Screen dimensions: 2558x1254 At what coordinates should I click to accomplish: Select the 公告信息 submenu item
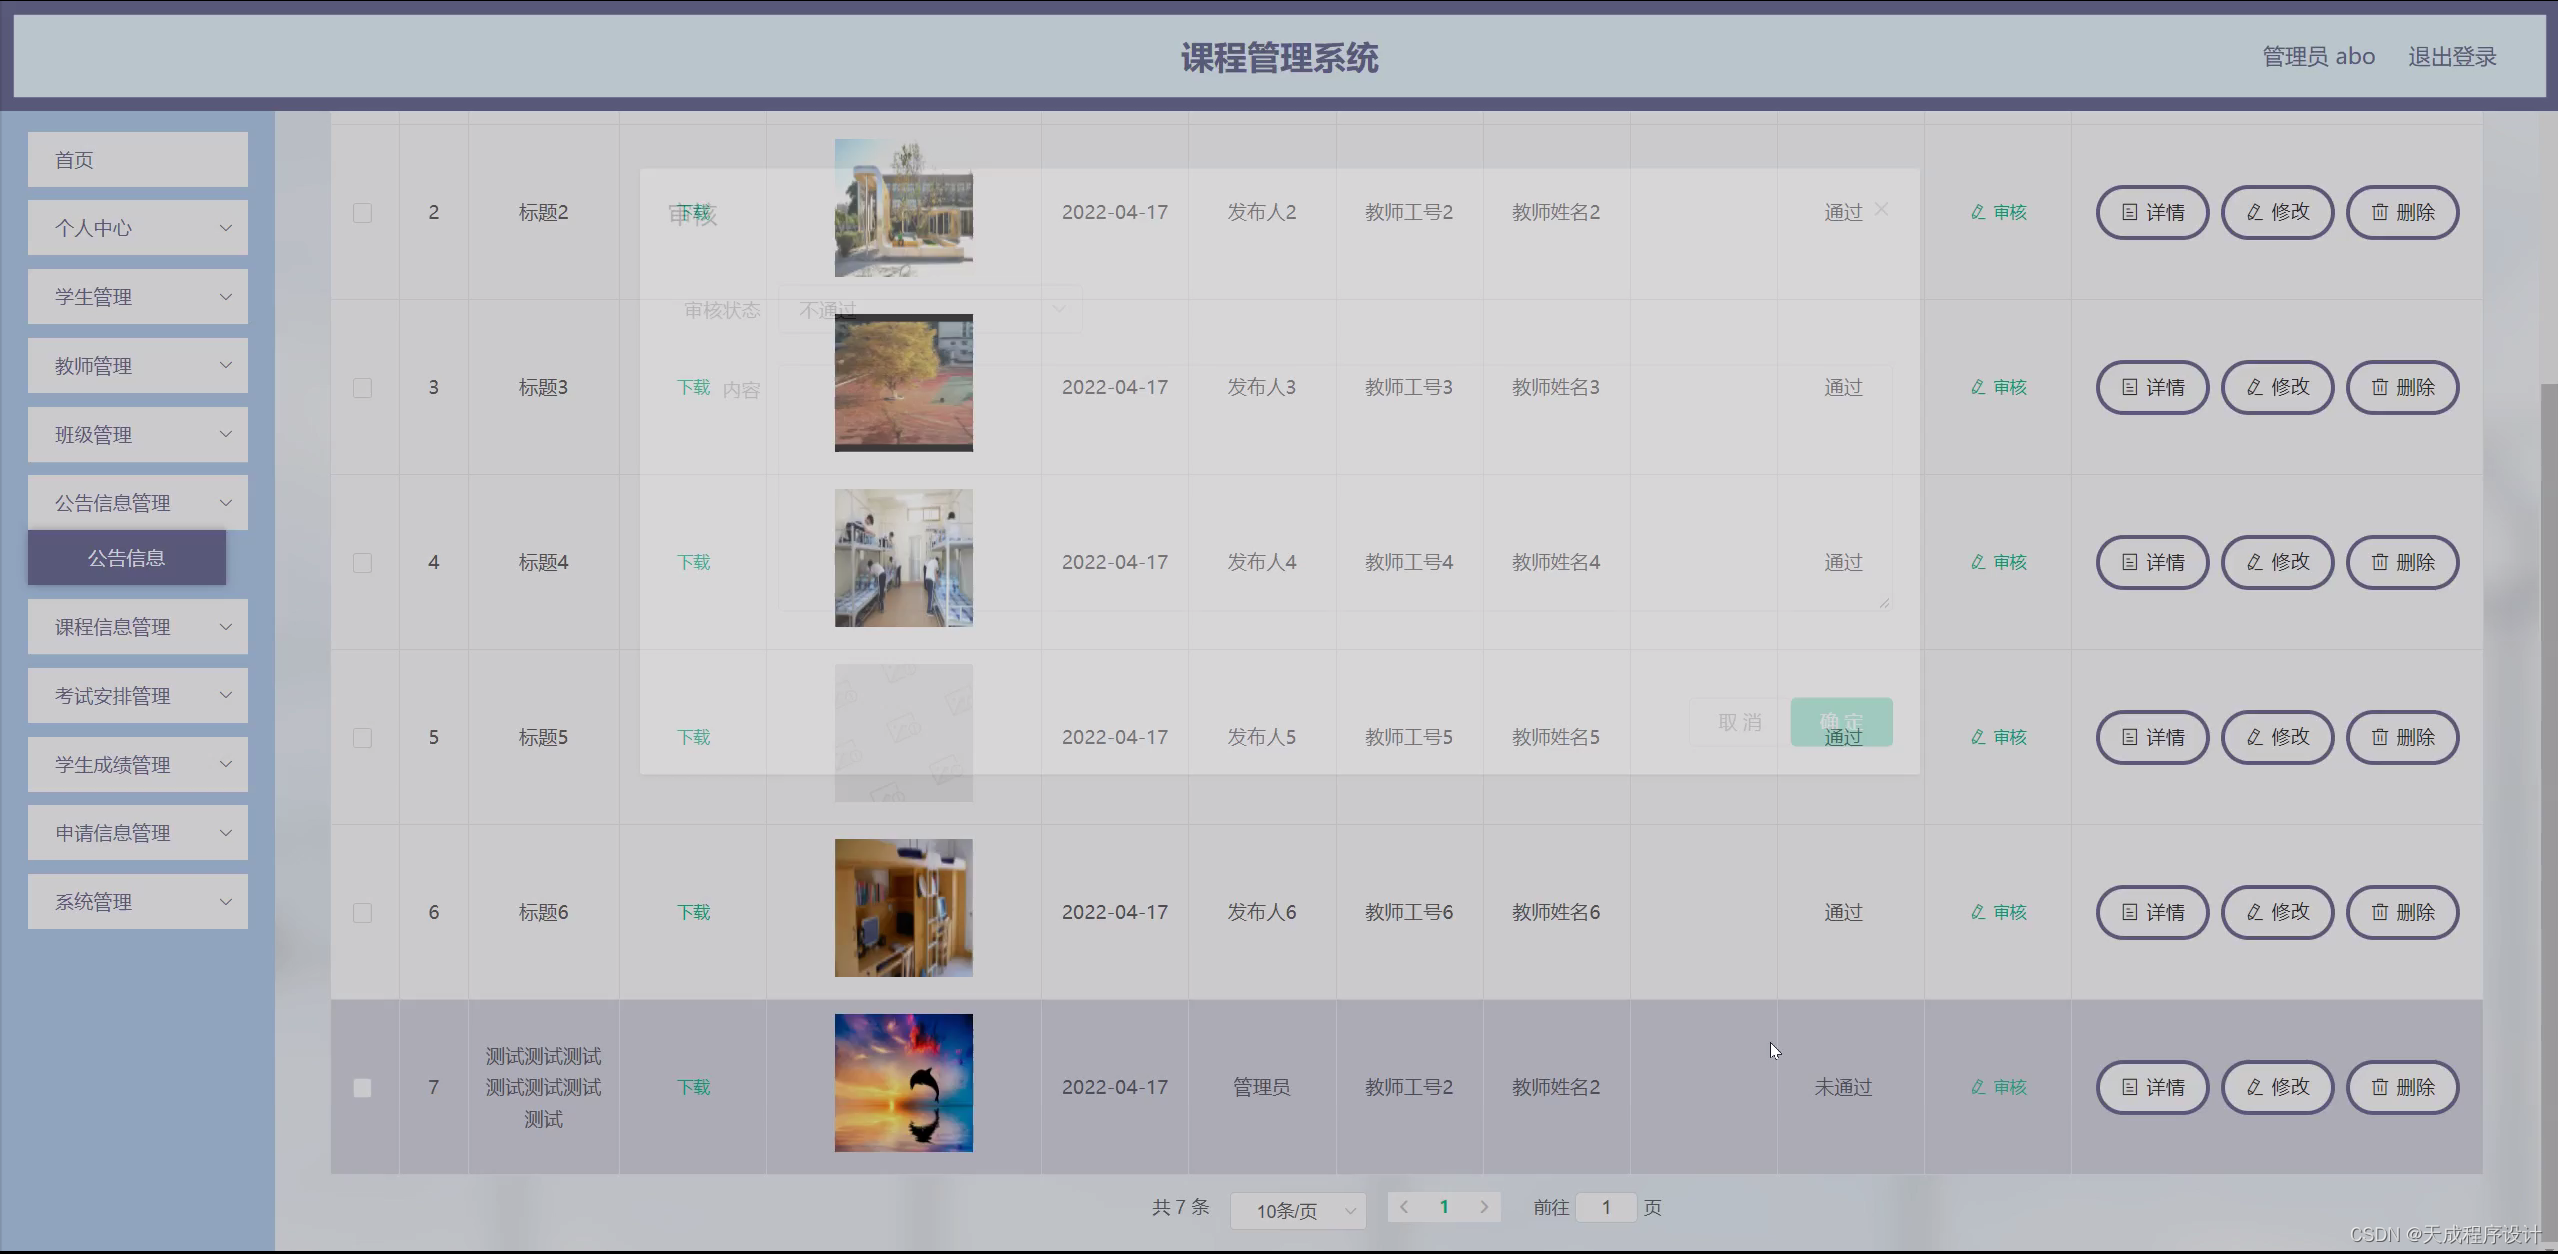coord(127,558)
